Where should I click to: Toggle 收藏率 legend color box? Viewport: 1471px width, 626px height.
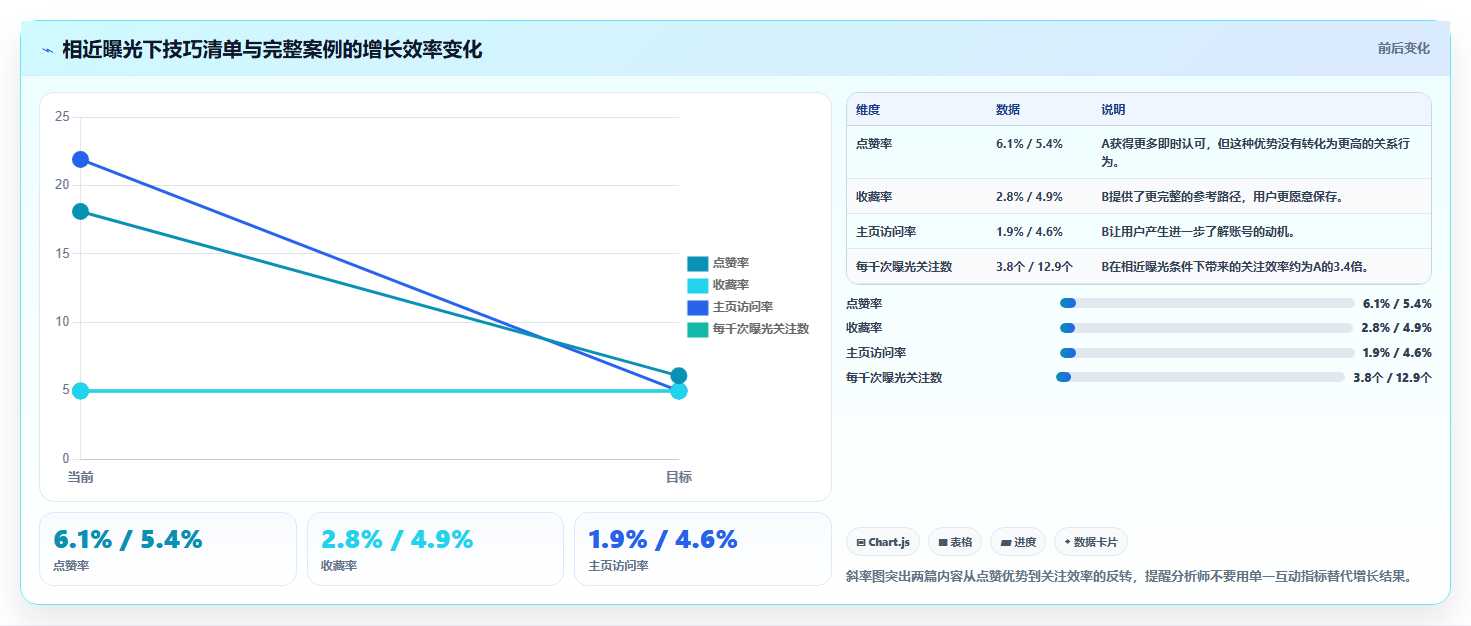(x=697, y=285)
